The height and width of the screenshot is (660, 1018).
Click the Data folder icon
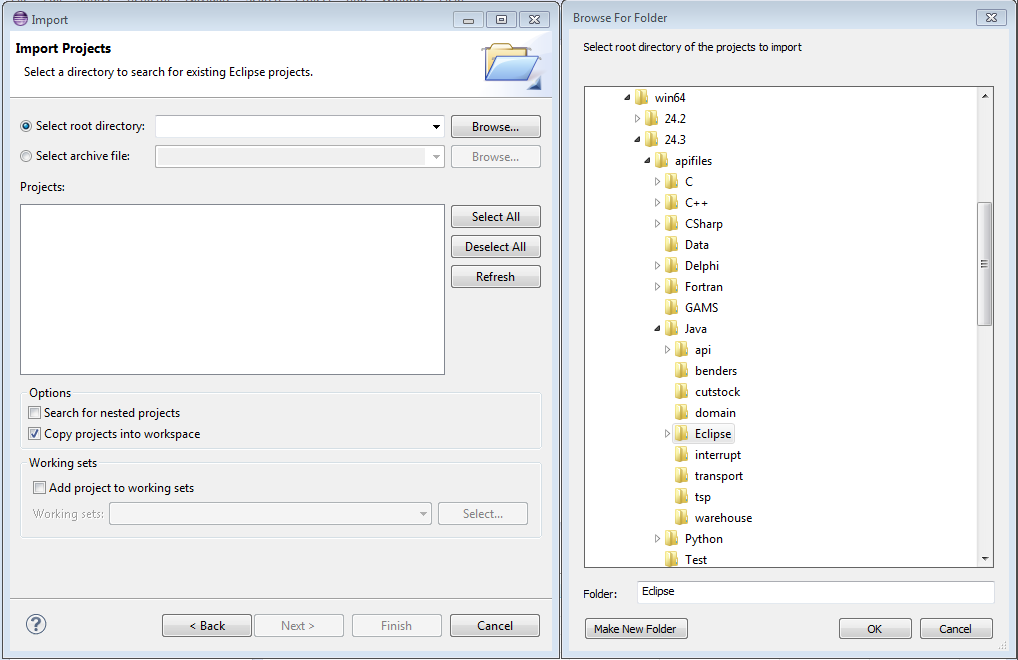(672, 245)
